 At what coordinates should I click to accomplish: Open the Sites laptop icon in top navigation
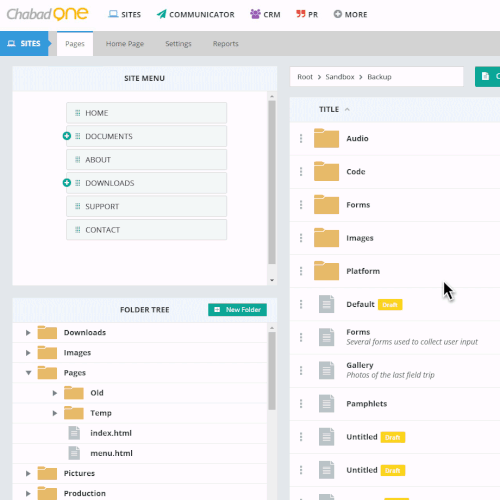pyautogui.click(x=113, y=14)
